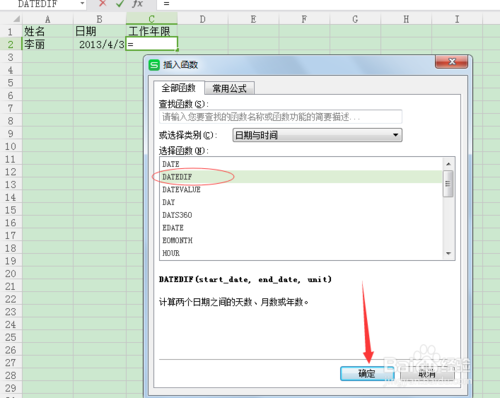500x398 pixels.
Task: Click the red cancel X in formula bar
Action: coord(103,3)
